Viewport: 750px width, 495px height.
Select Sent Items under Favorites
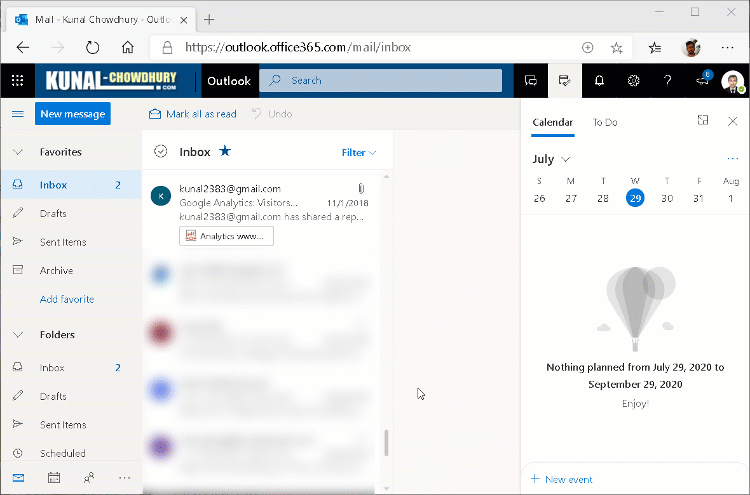point(71,242)
